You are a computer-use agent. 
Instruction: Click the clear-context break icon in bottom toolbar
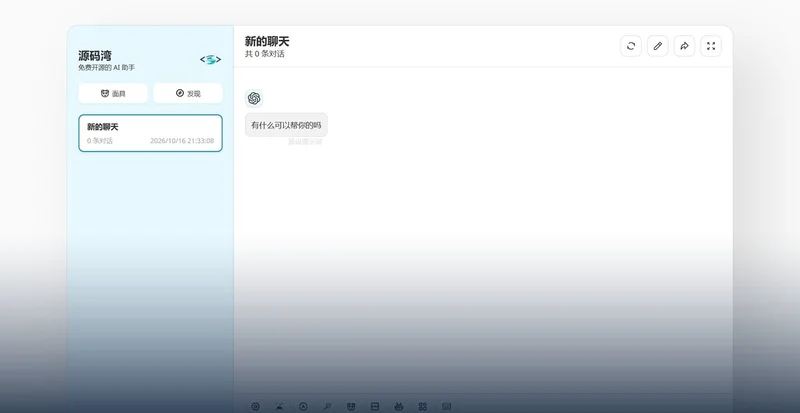click(375, 406)
